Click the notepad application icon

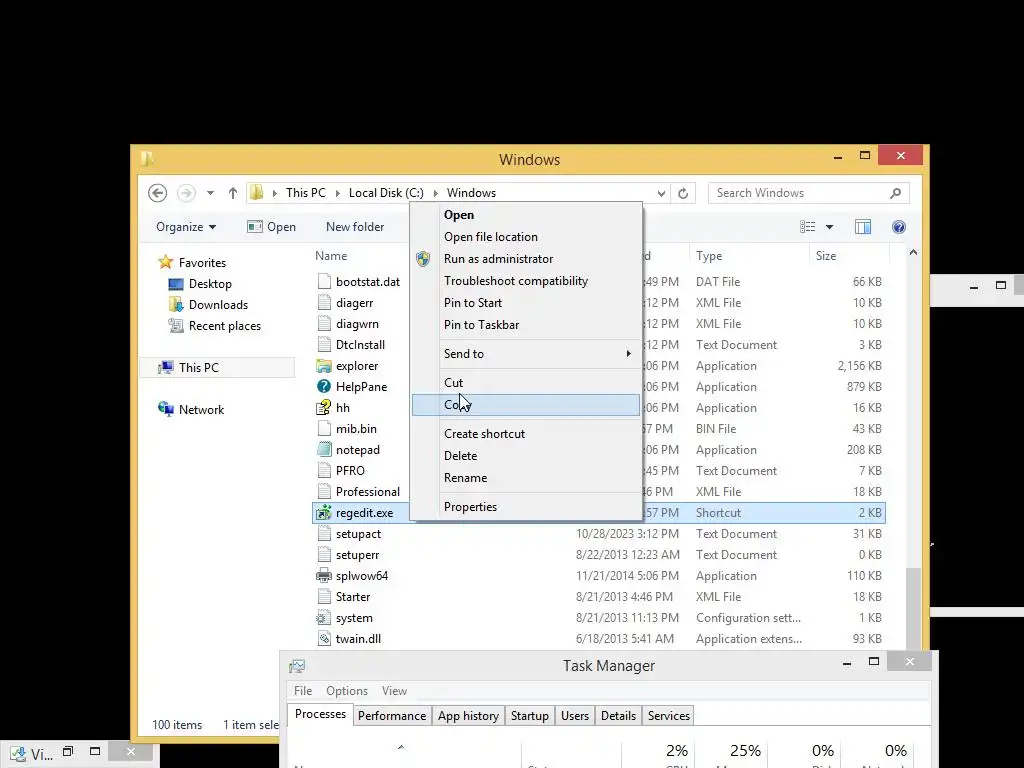[x=324, y=449]
